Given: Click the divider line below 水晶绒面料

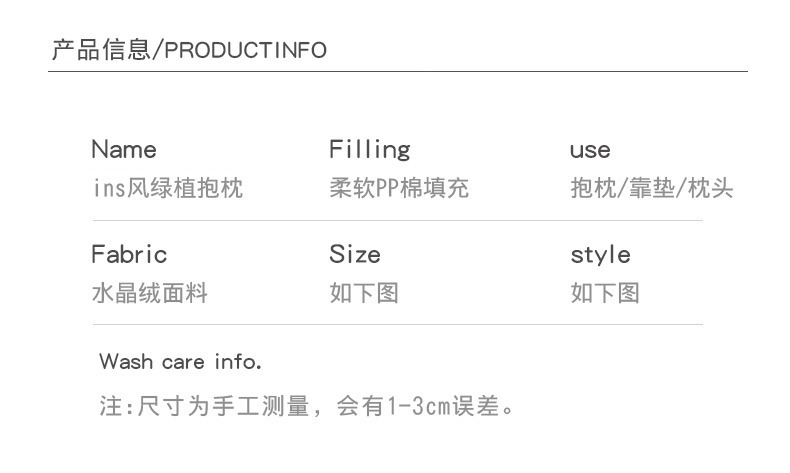Looking at the screenshot, I should pos(398,324).
